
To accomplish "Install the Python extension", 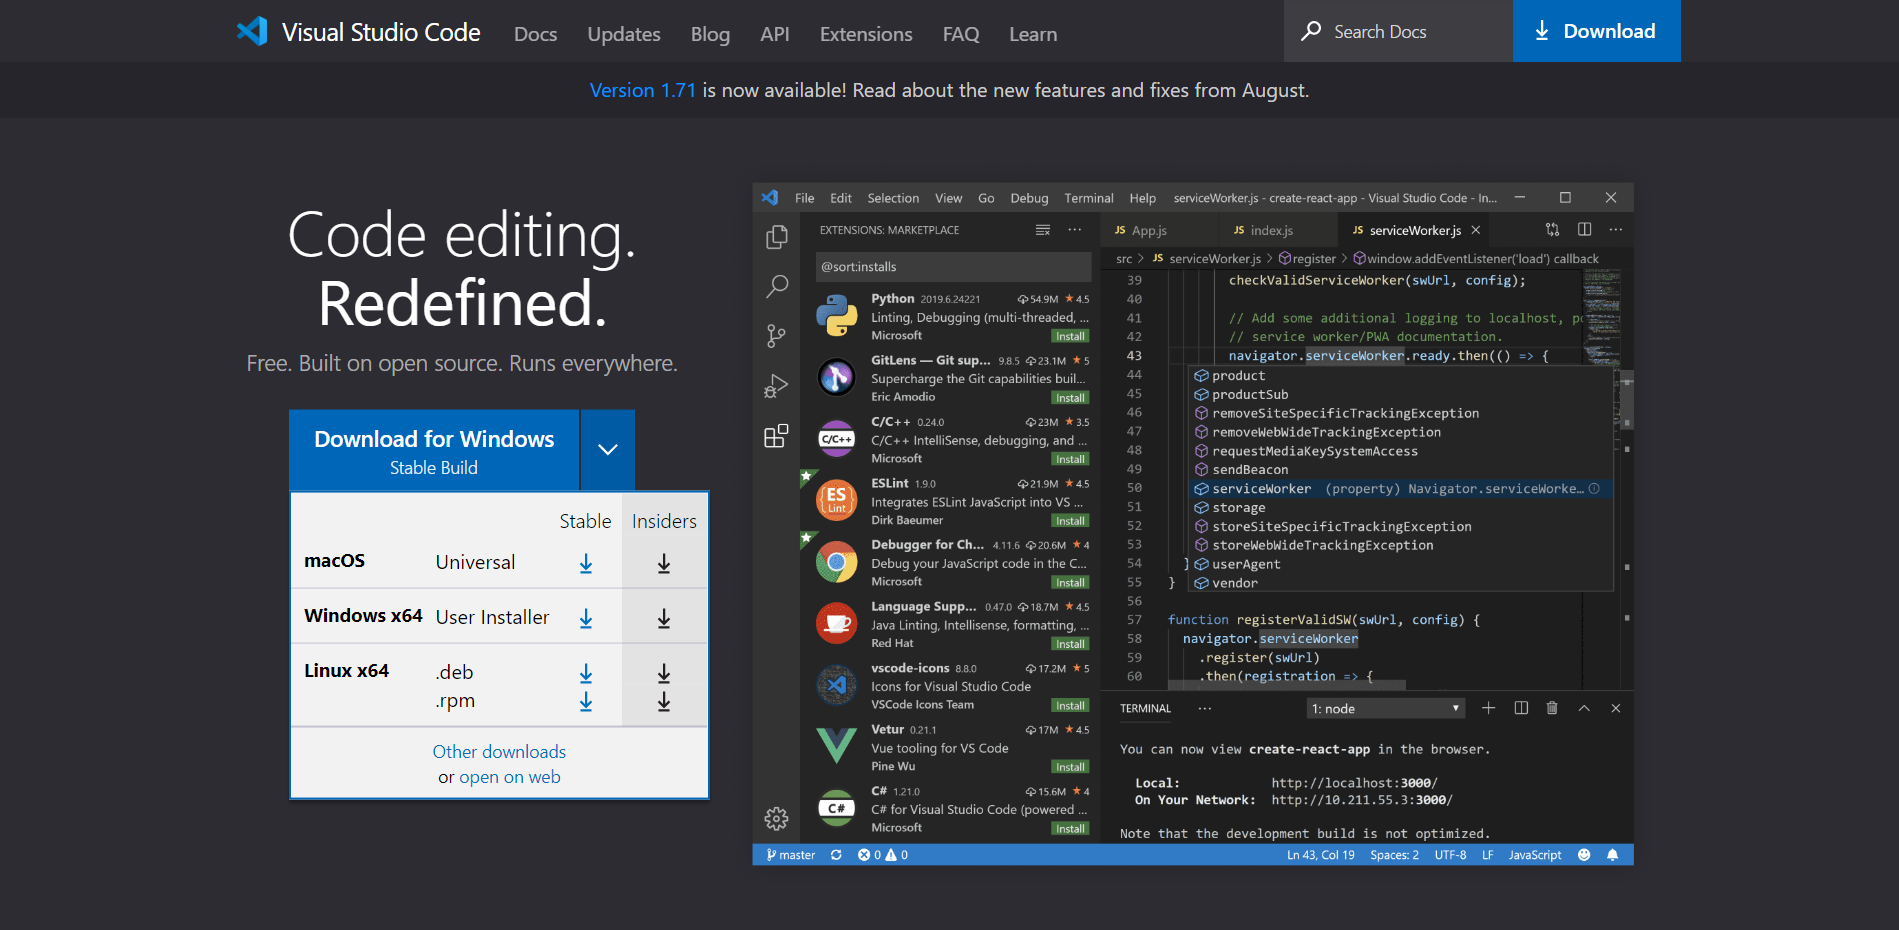I will pyautogui.click(x=1070, y=337).
